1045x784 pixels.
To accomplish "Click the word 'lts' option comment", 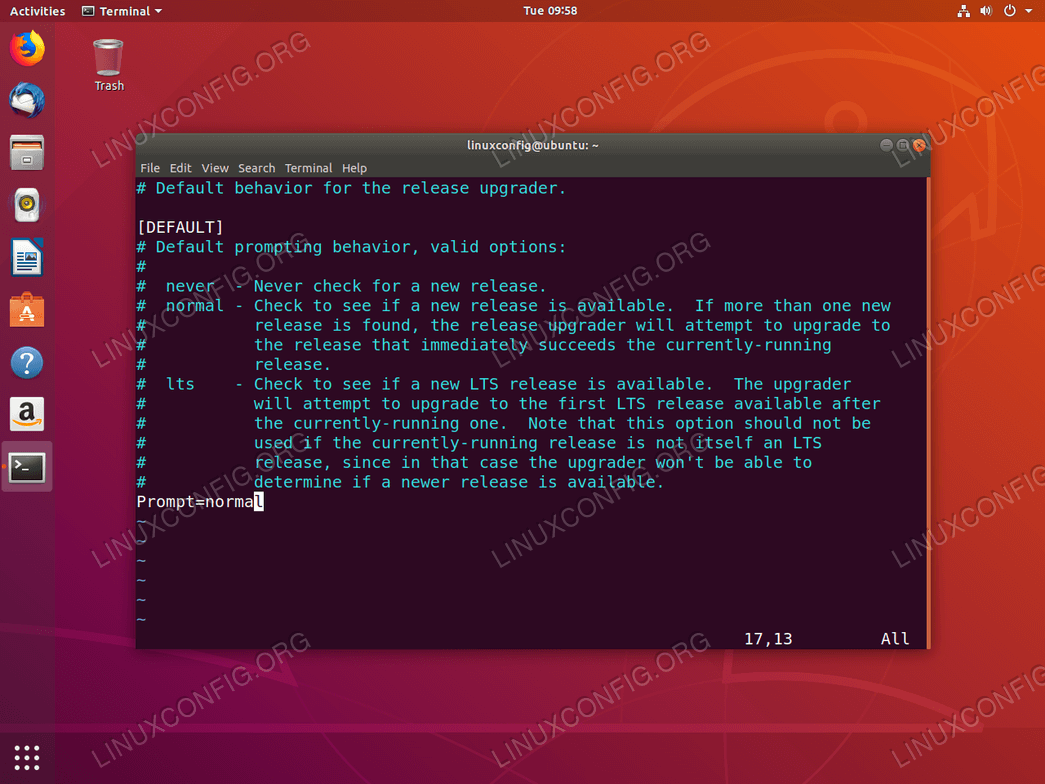I will tap(180, 384).
